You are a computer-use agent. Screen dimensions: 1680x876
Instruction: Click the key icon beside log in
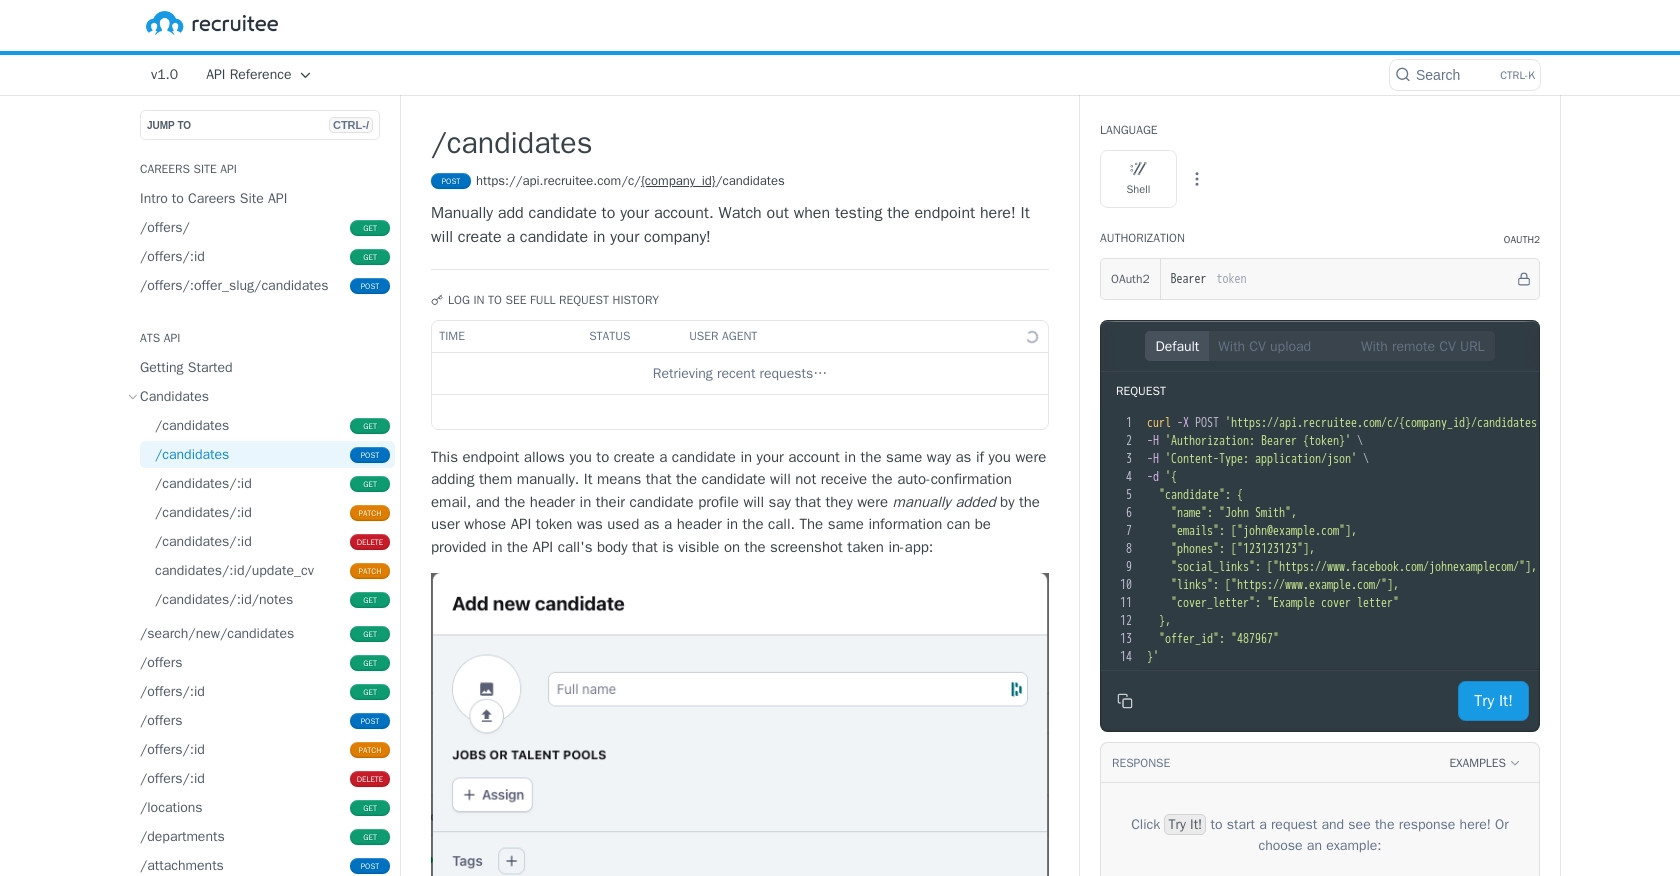coord(437,300)
